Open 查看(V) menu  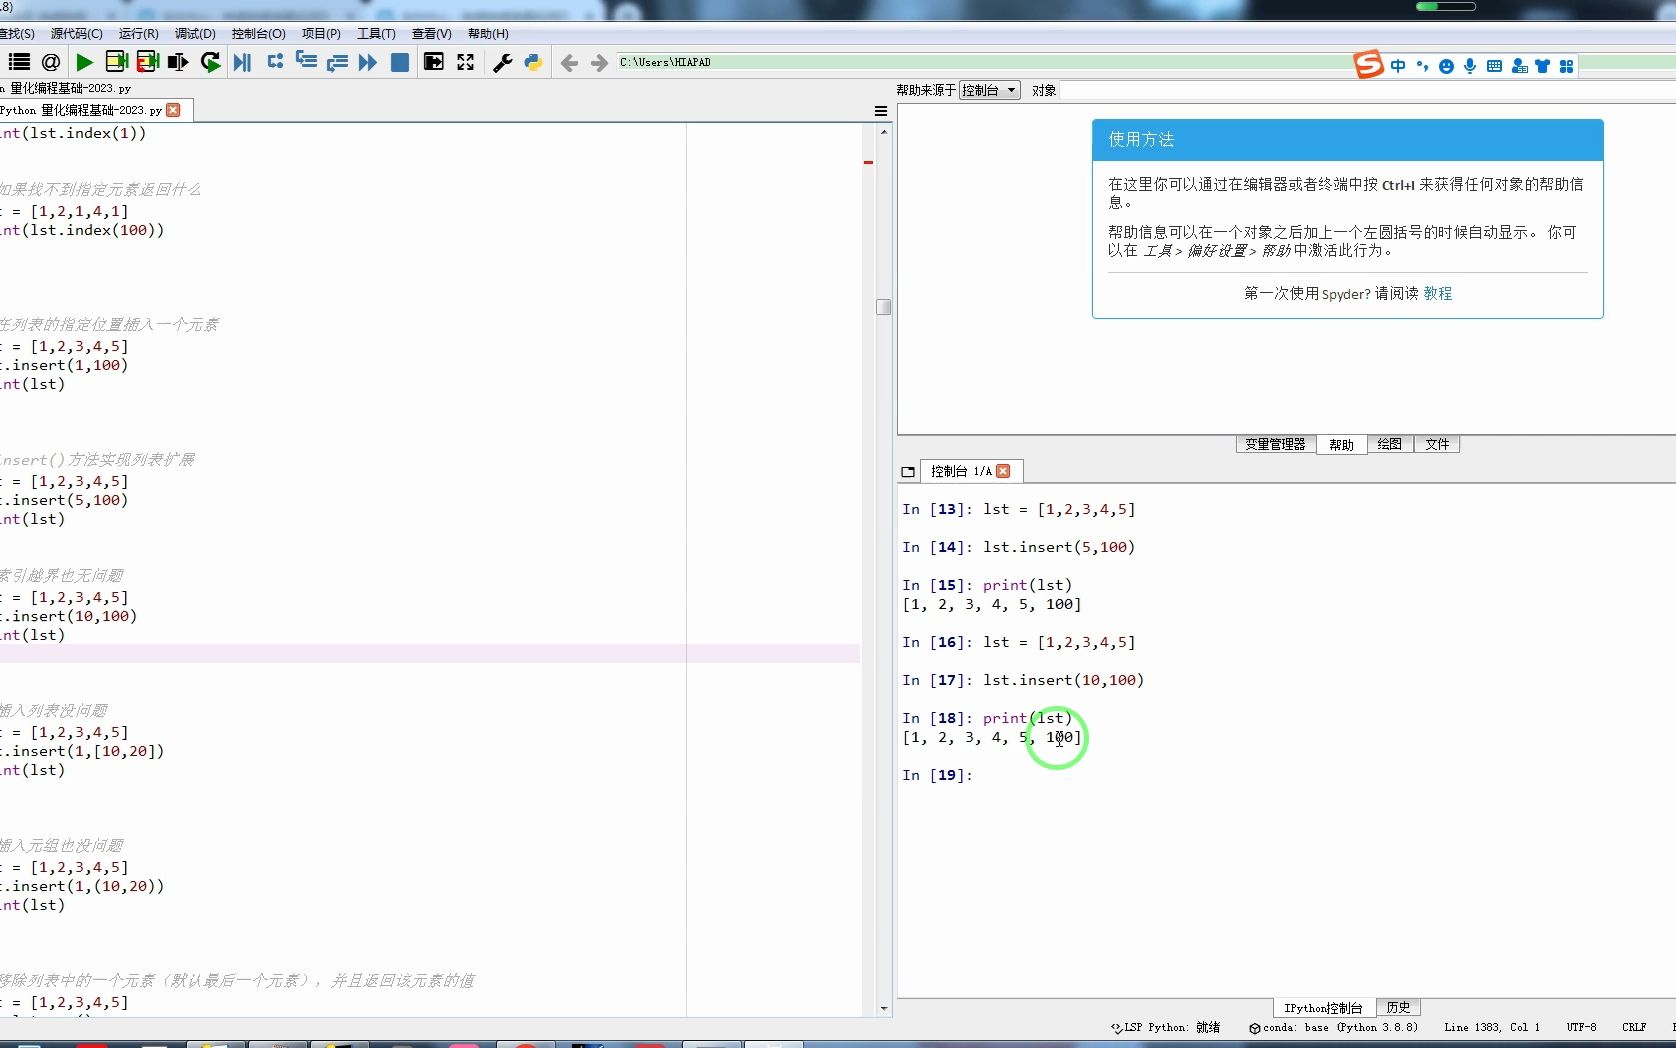(431, 33)
